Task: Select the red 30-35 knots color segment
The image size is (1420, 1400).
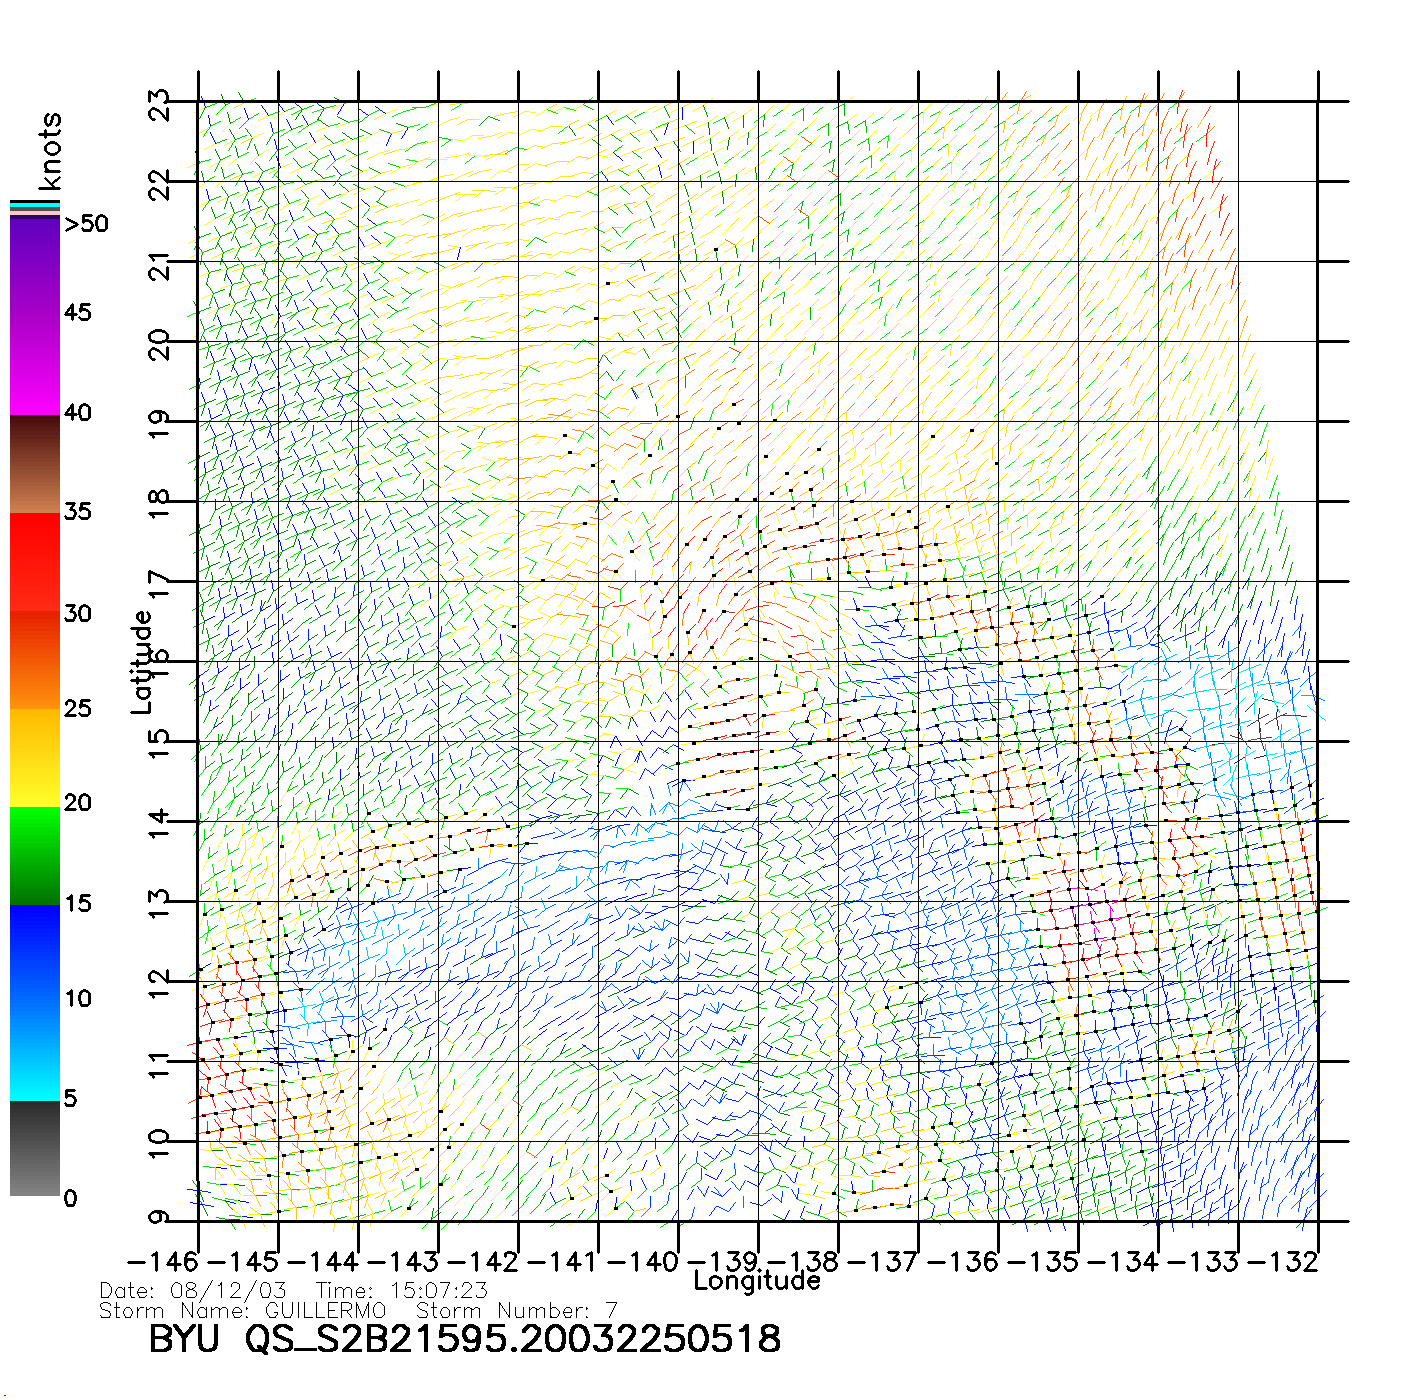Action: [x=34, y=562]
